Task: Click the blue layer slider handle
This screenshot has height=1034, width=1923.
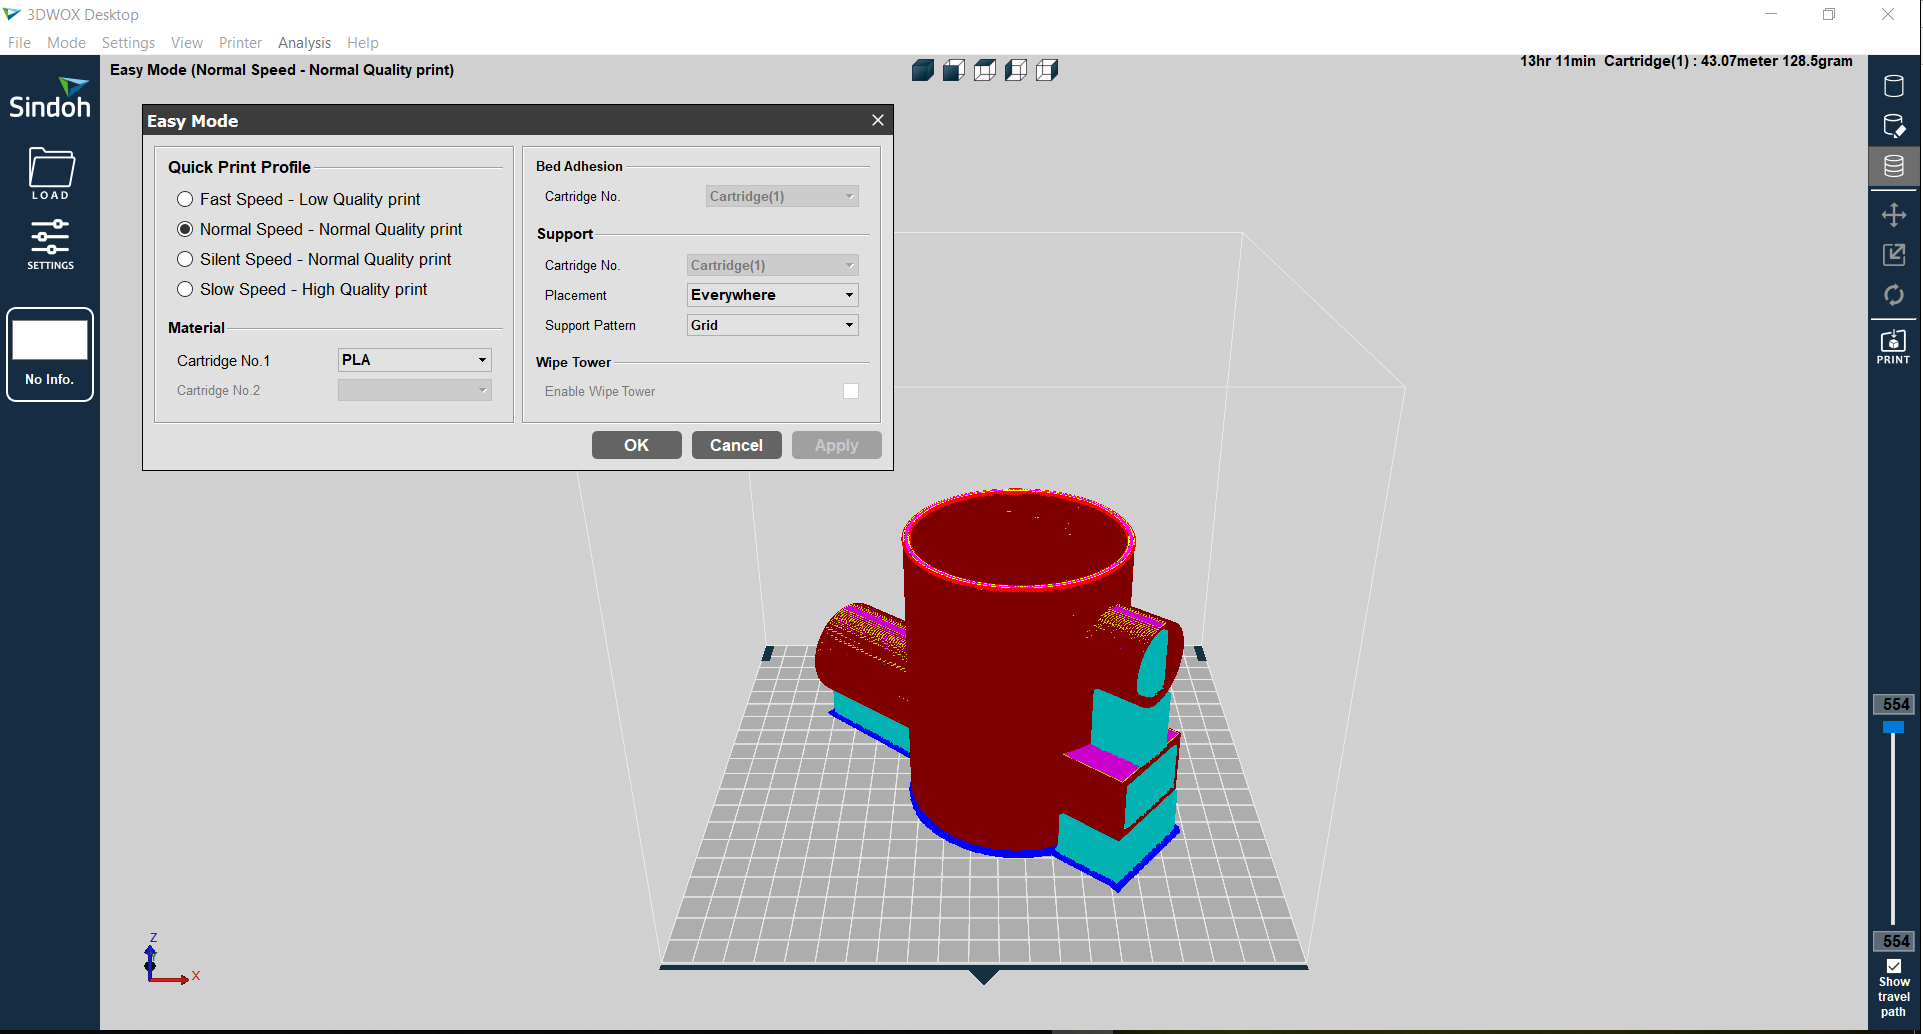Action: [1893, 728]
